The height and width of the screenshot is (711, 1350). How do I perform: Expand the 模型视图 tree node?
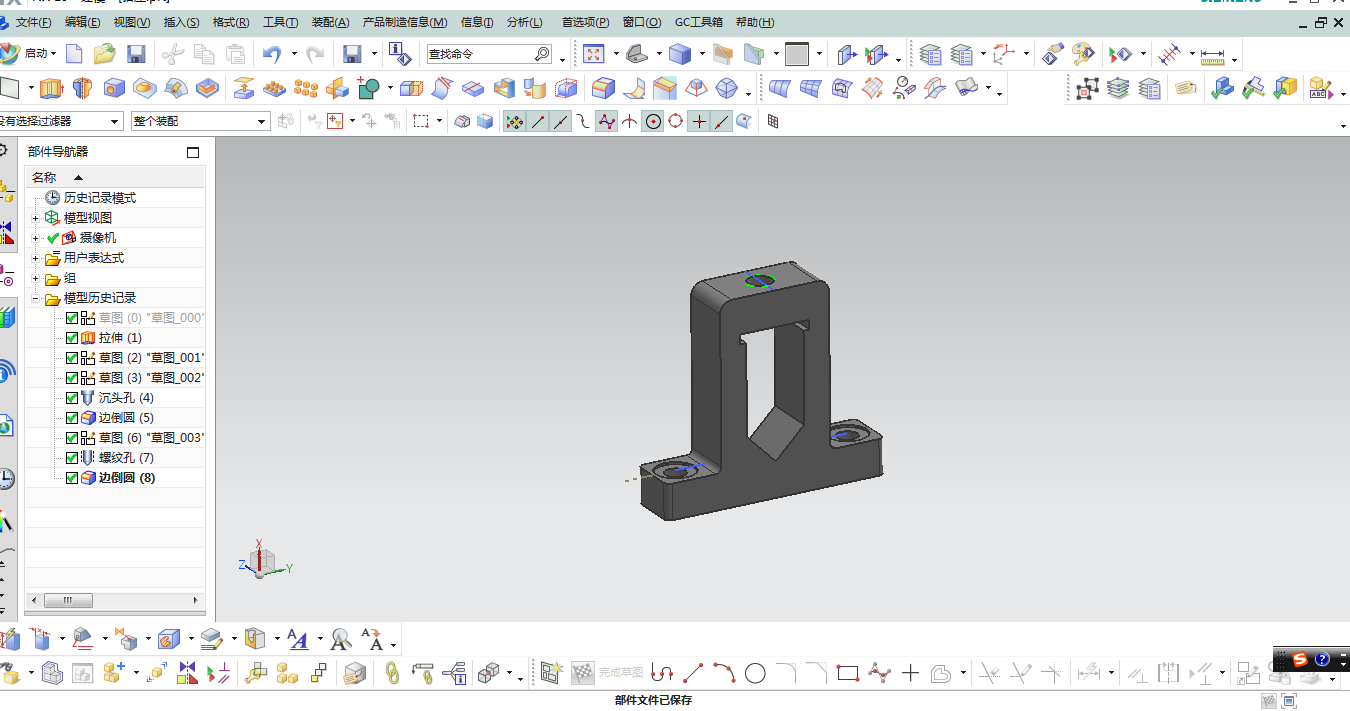[x=36, y=218]
